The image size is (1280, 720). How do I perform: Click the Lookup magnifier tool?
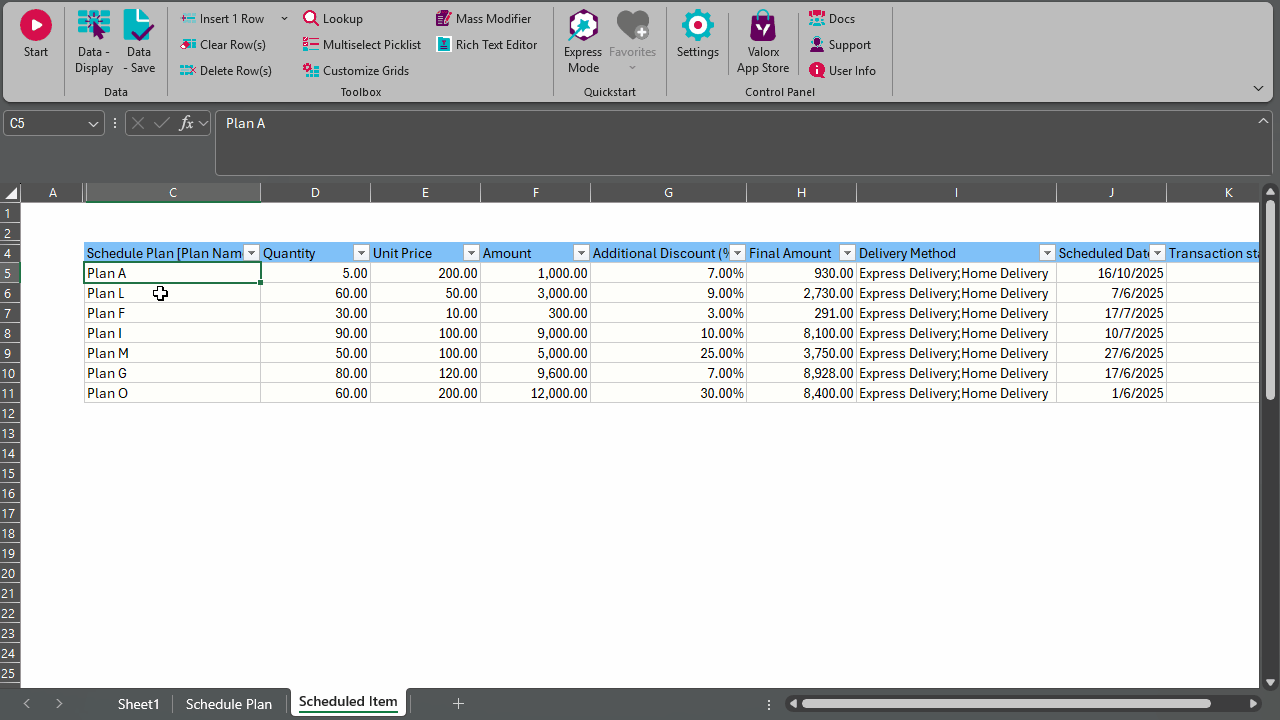pyautogui.click(x=333, y=19)
